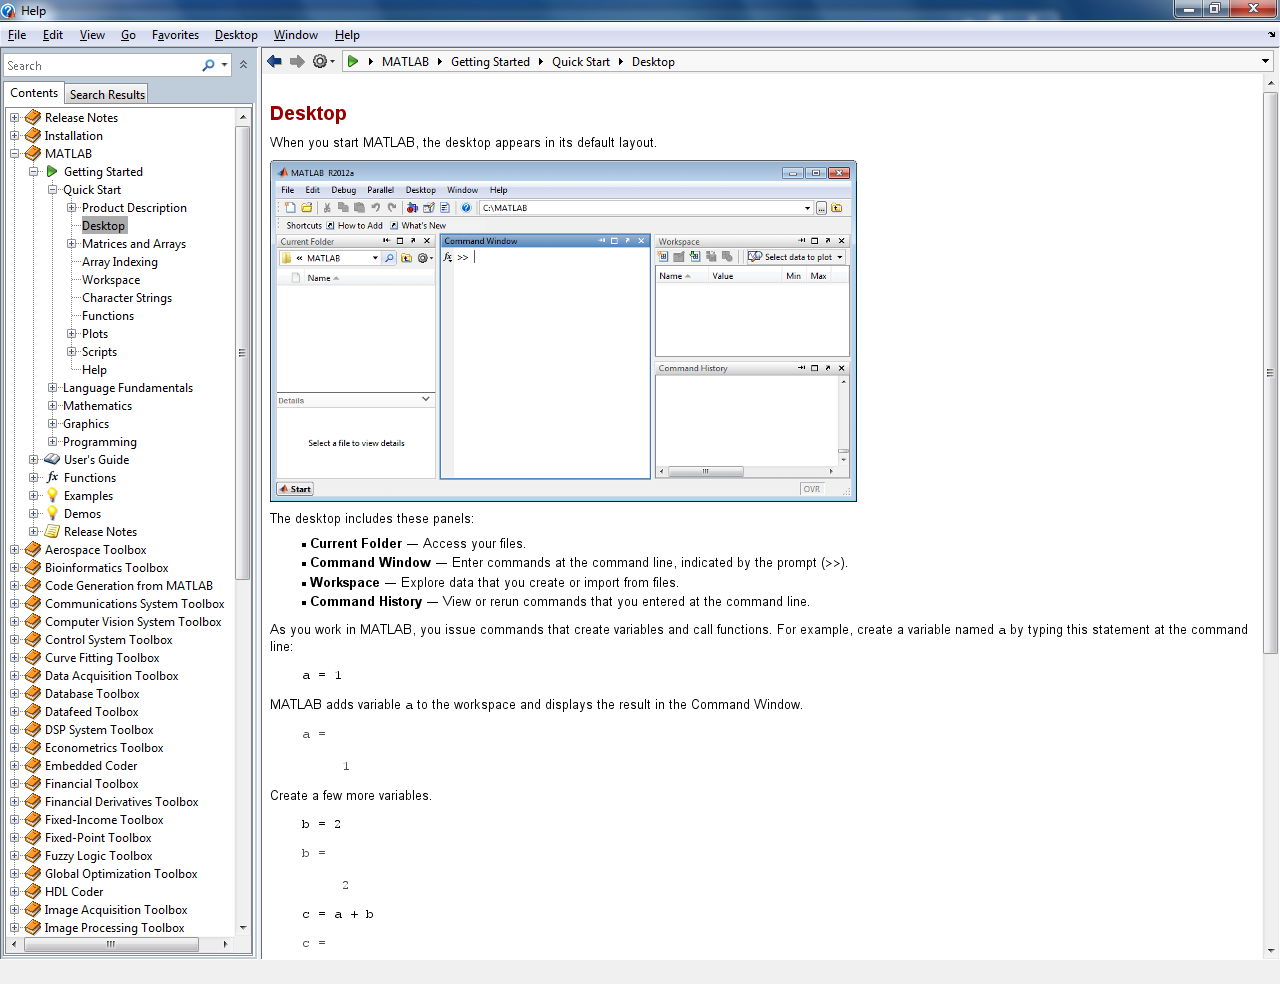Open the breadcrumb bar dropdown at far right
This screenshot has width=1280, height=984.
(1266, 61)
